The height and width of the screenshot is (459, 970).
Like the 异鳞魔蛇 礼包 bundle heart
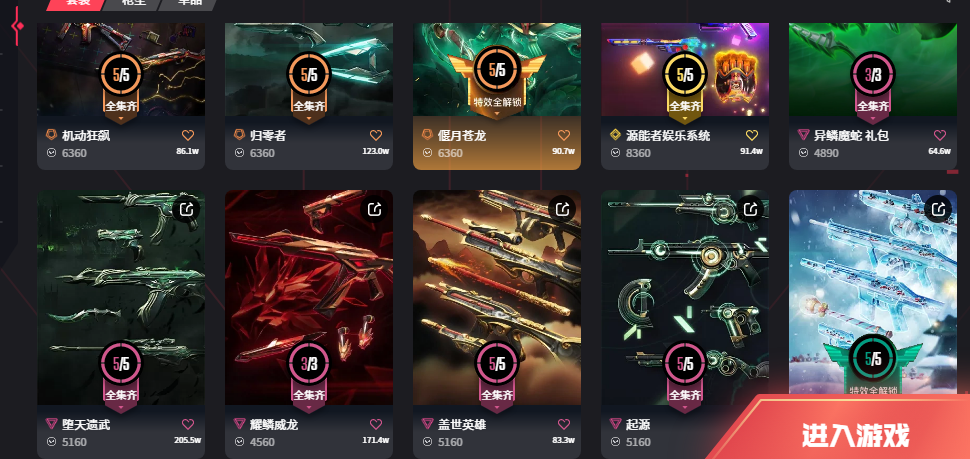940,135
